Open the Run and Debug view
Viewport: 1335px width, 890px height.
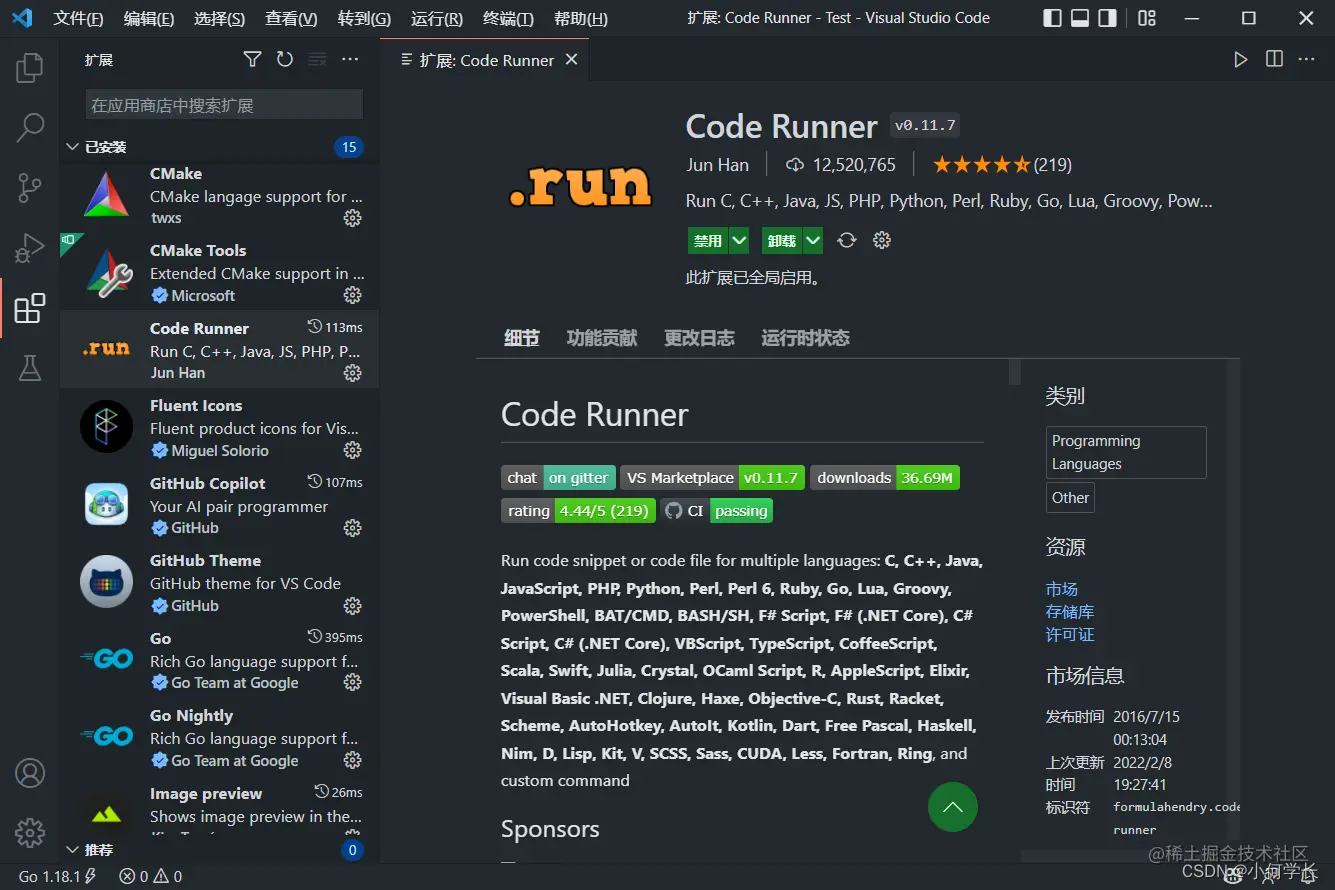[30, 247]
